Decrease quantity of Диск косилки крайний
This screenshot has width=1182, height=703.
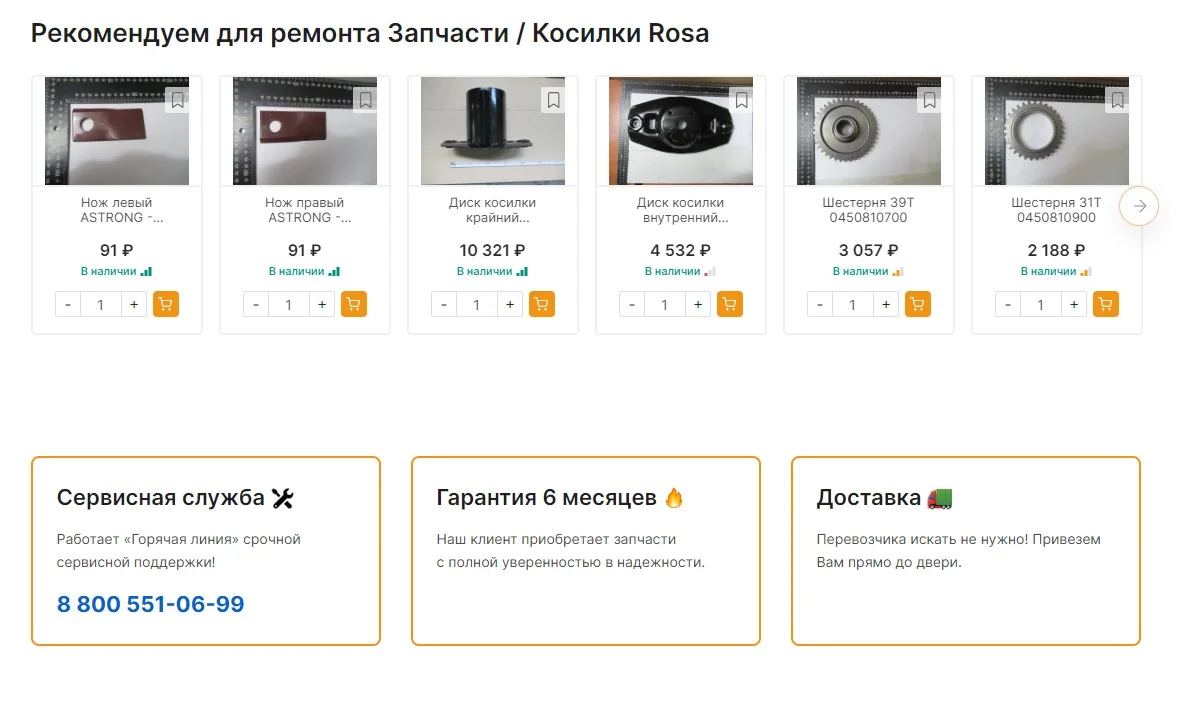[444, 305]
